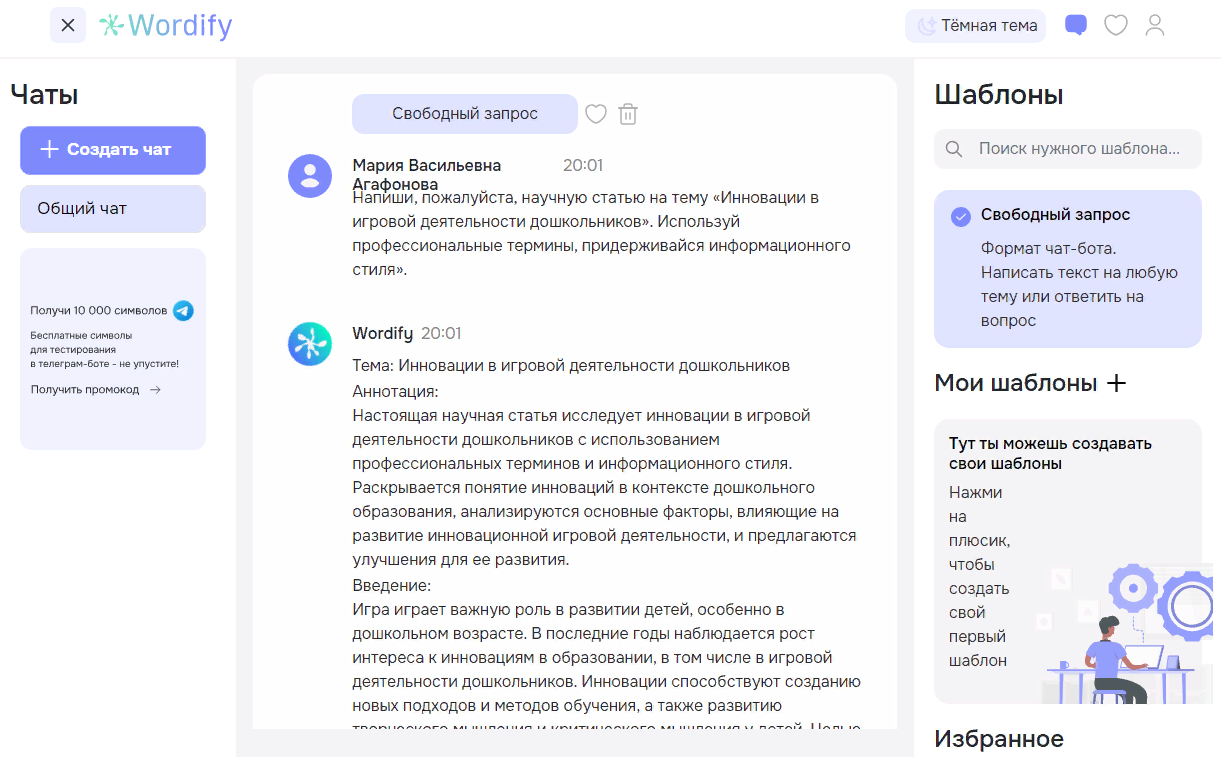Open the Wordify logo home link

[166, 25]
